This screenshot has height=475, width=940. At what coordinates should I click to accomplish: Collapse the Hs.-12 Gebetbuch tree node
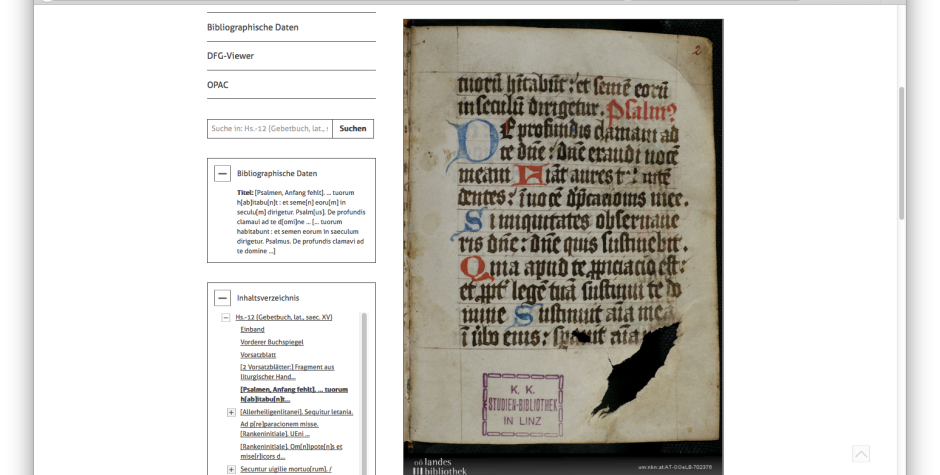pos(225,317)
